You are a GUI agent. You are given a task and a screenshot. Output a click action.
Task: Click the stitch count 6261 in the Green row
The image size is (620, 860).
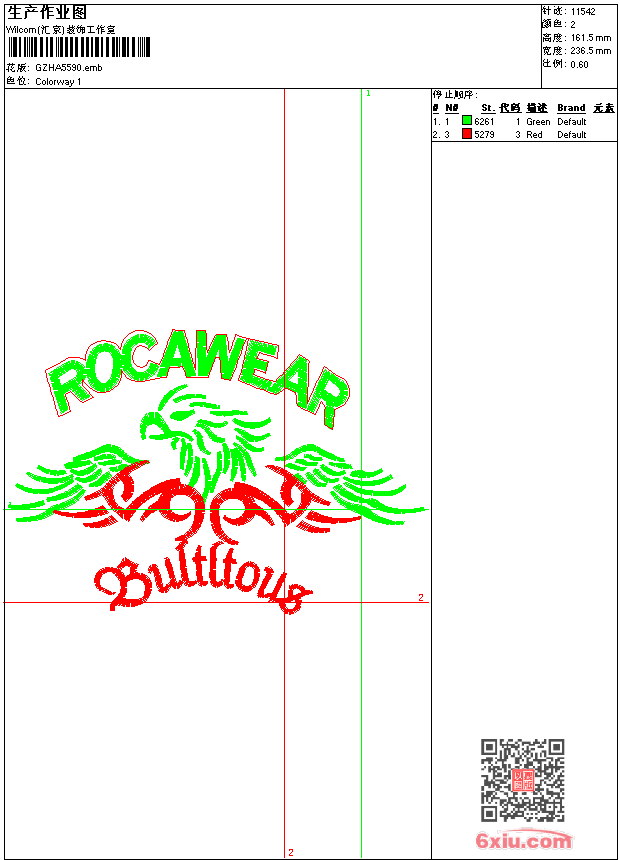(484, 122)
